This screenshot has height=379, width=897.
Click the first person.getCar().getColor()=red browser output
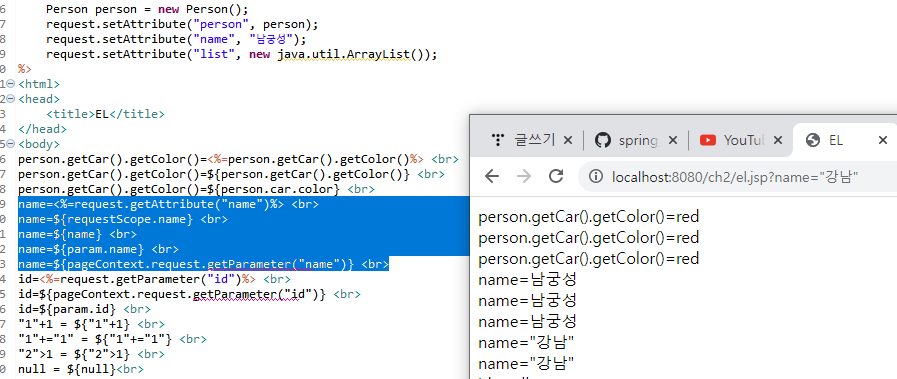(589, 217)
